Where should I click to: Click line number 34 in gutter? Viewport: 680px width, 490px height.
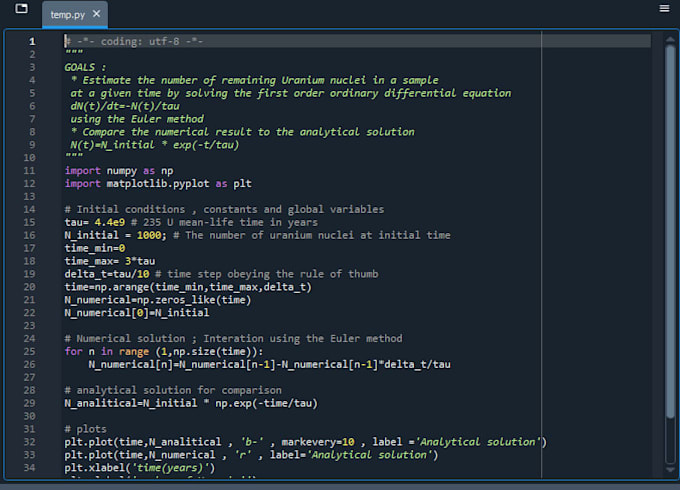(29, 467)
